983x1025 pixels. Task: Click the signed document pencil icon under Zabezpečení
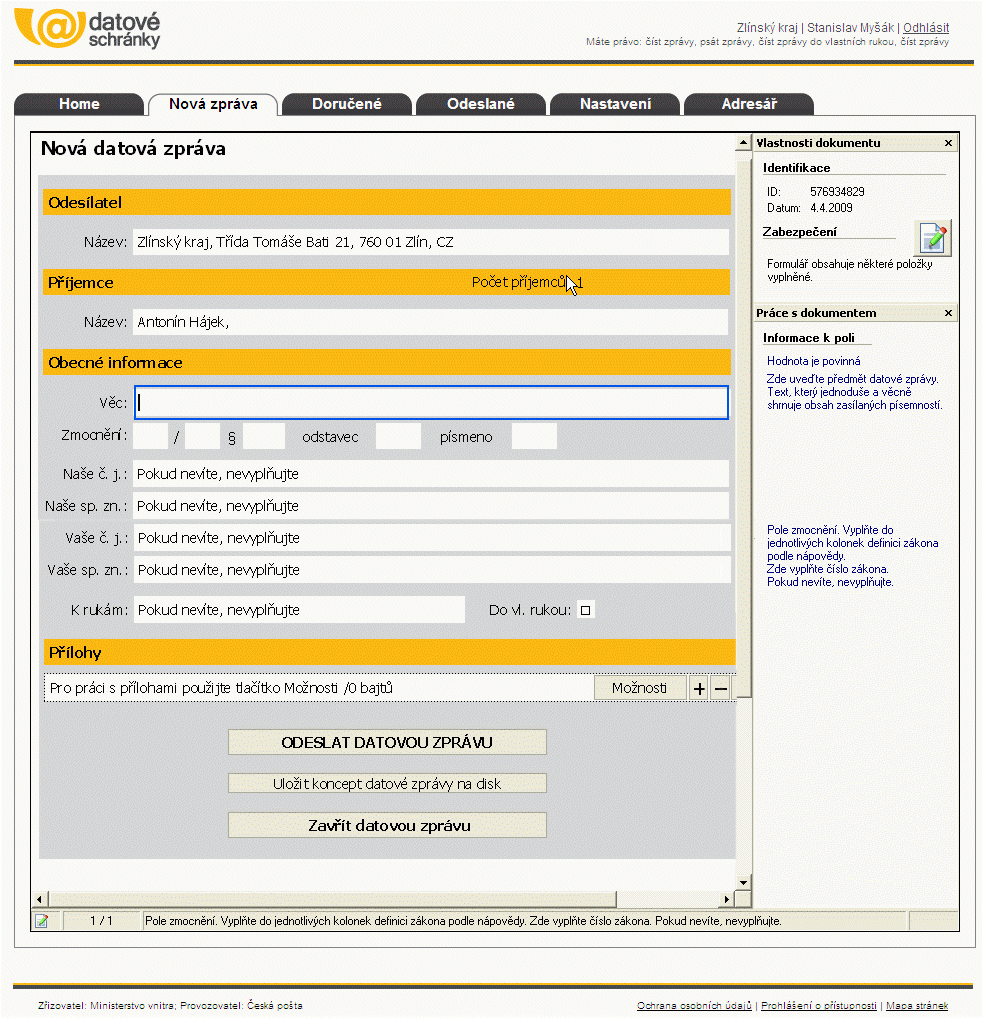point(933,237)
